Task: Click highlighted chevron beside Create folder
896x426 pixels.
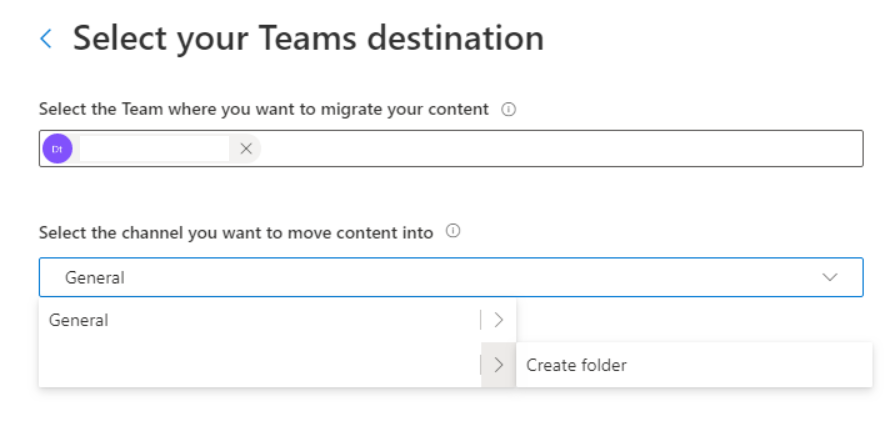Action: click(498, 365)
